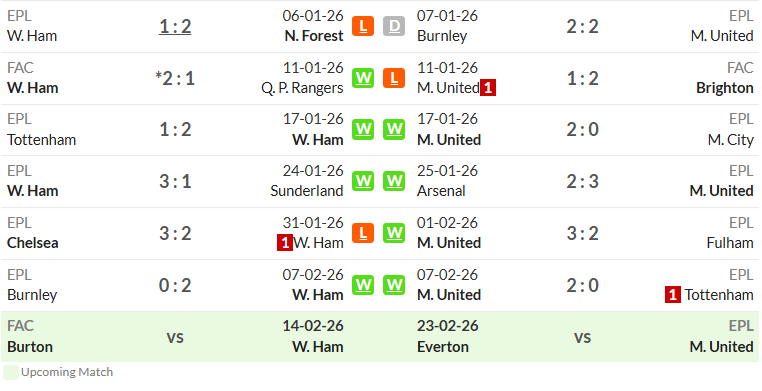This screenshot has width=762, height=391.
Task: Open the 2 : 3 Arsenal vs M. United score
Action: coord(582,182)
